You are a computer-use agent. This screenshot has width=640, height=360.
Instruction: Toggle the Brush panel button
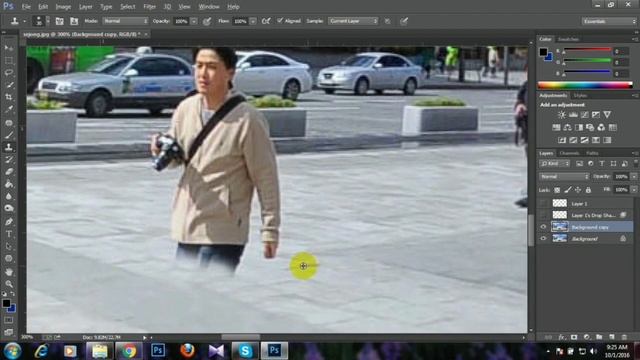[x=60, y=21]
